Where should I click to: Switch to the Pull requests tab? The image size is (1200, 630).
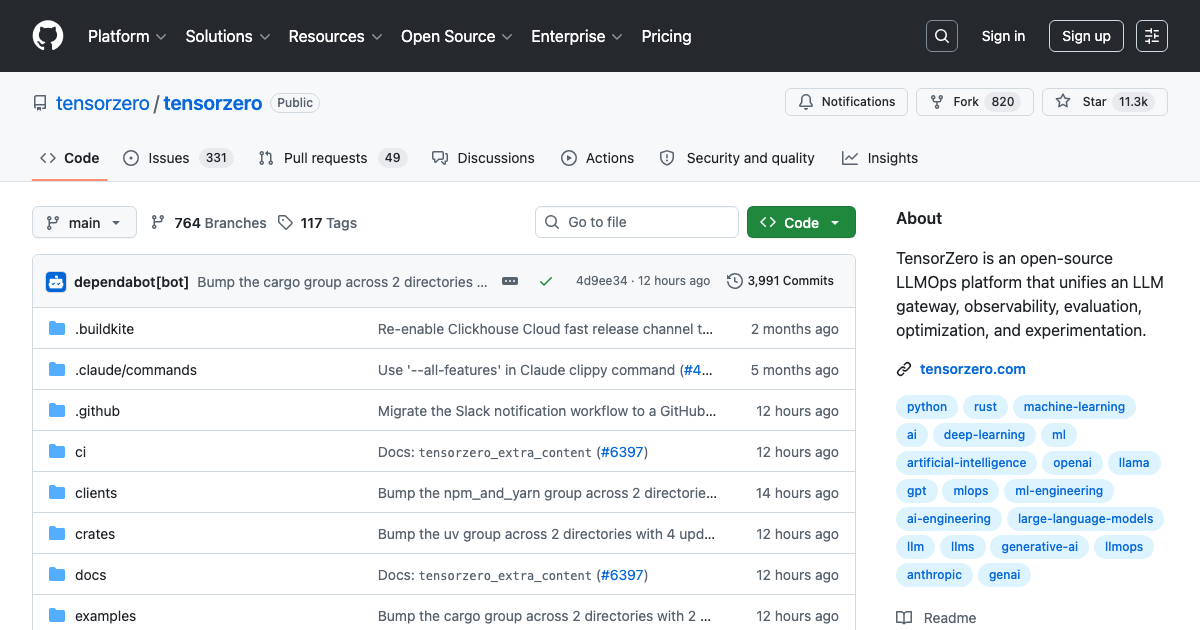tap(332, 158)
